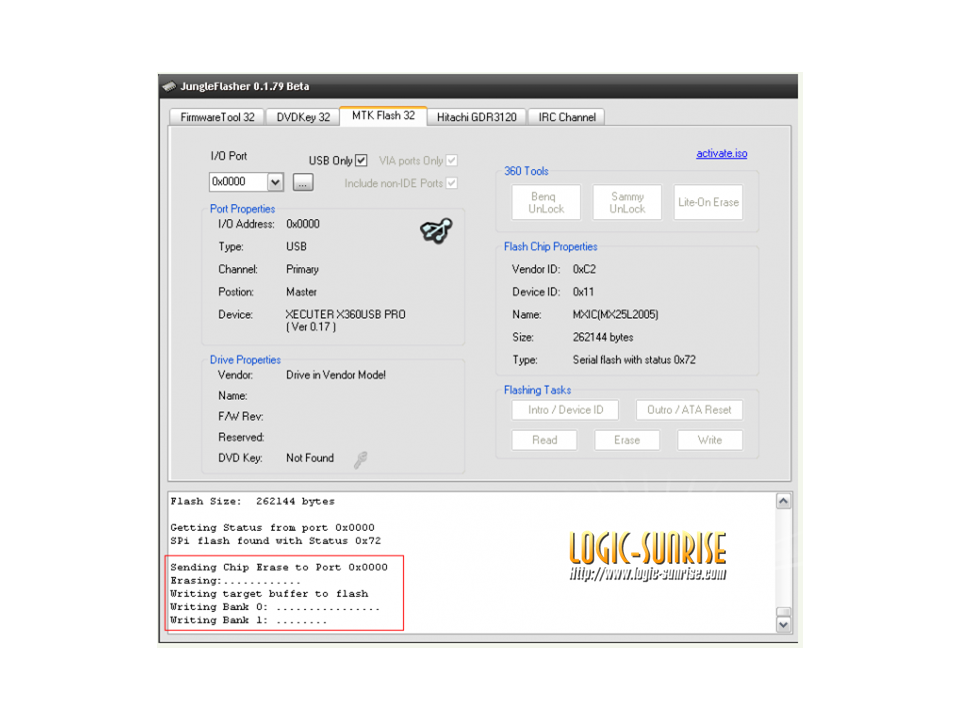Click the Intro / Device ID button

(x=565, y=410)
